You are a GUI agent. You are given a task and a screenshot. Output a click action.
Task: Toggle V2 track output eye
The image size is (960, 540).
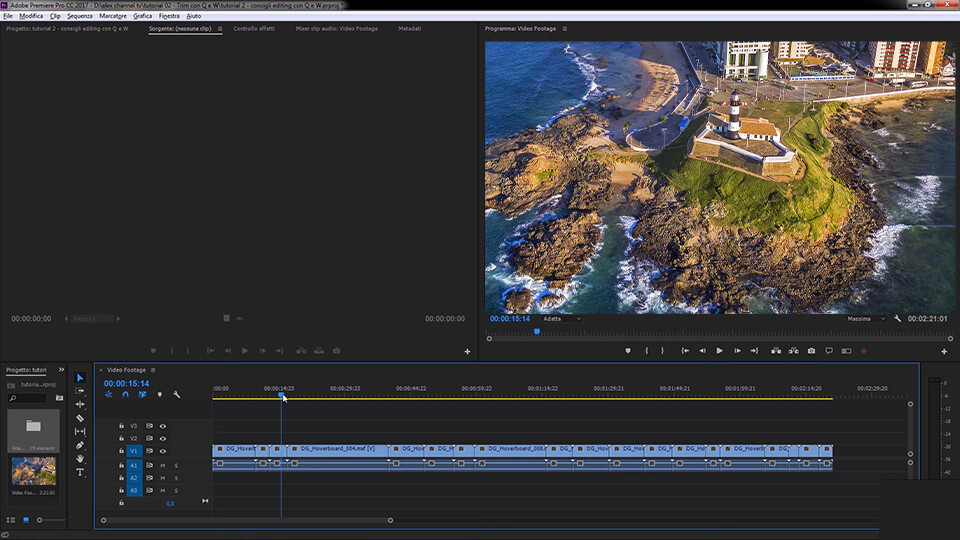[163, 438]
